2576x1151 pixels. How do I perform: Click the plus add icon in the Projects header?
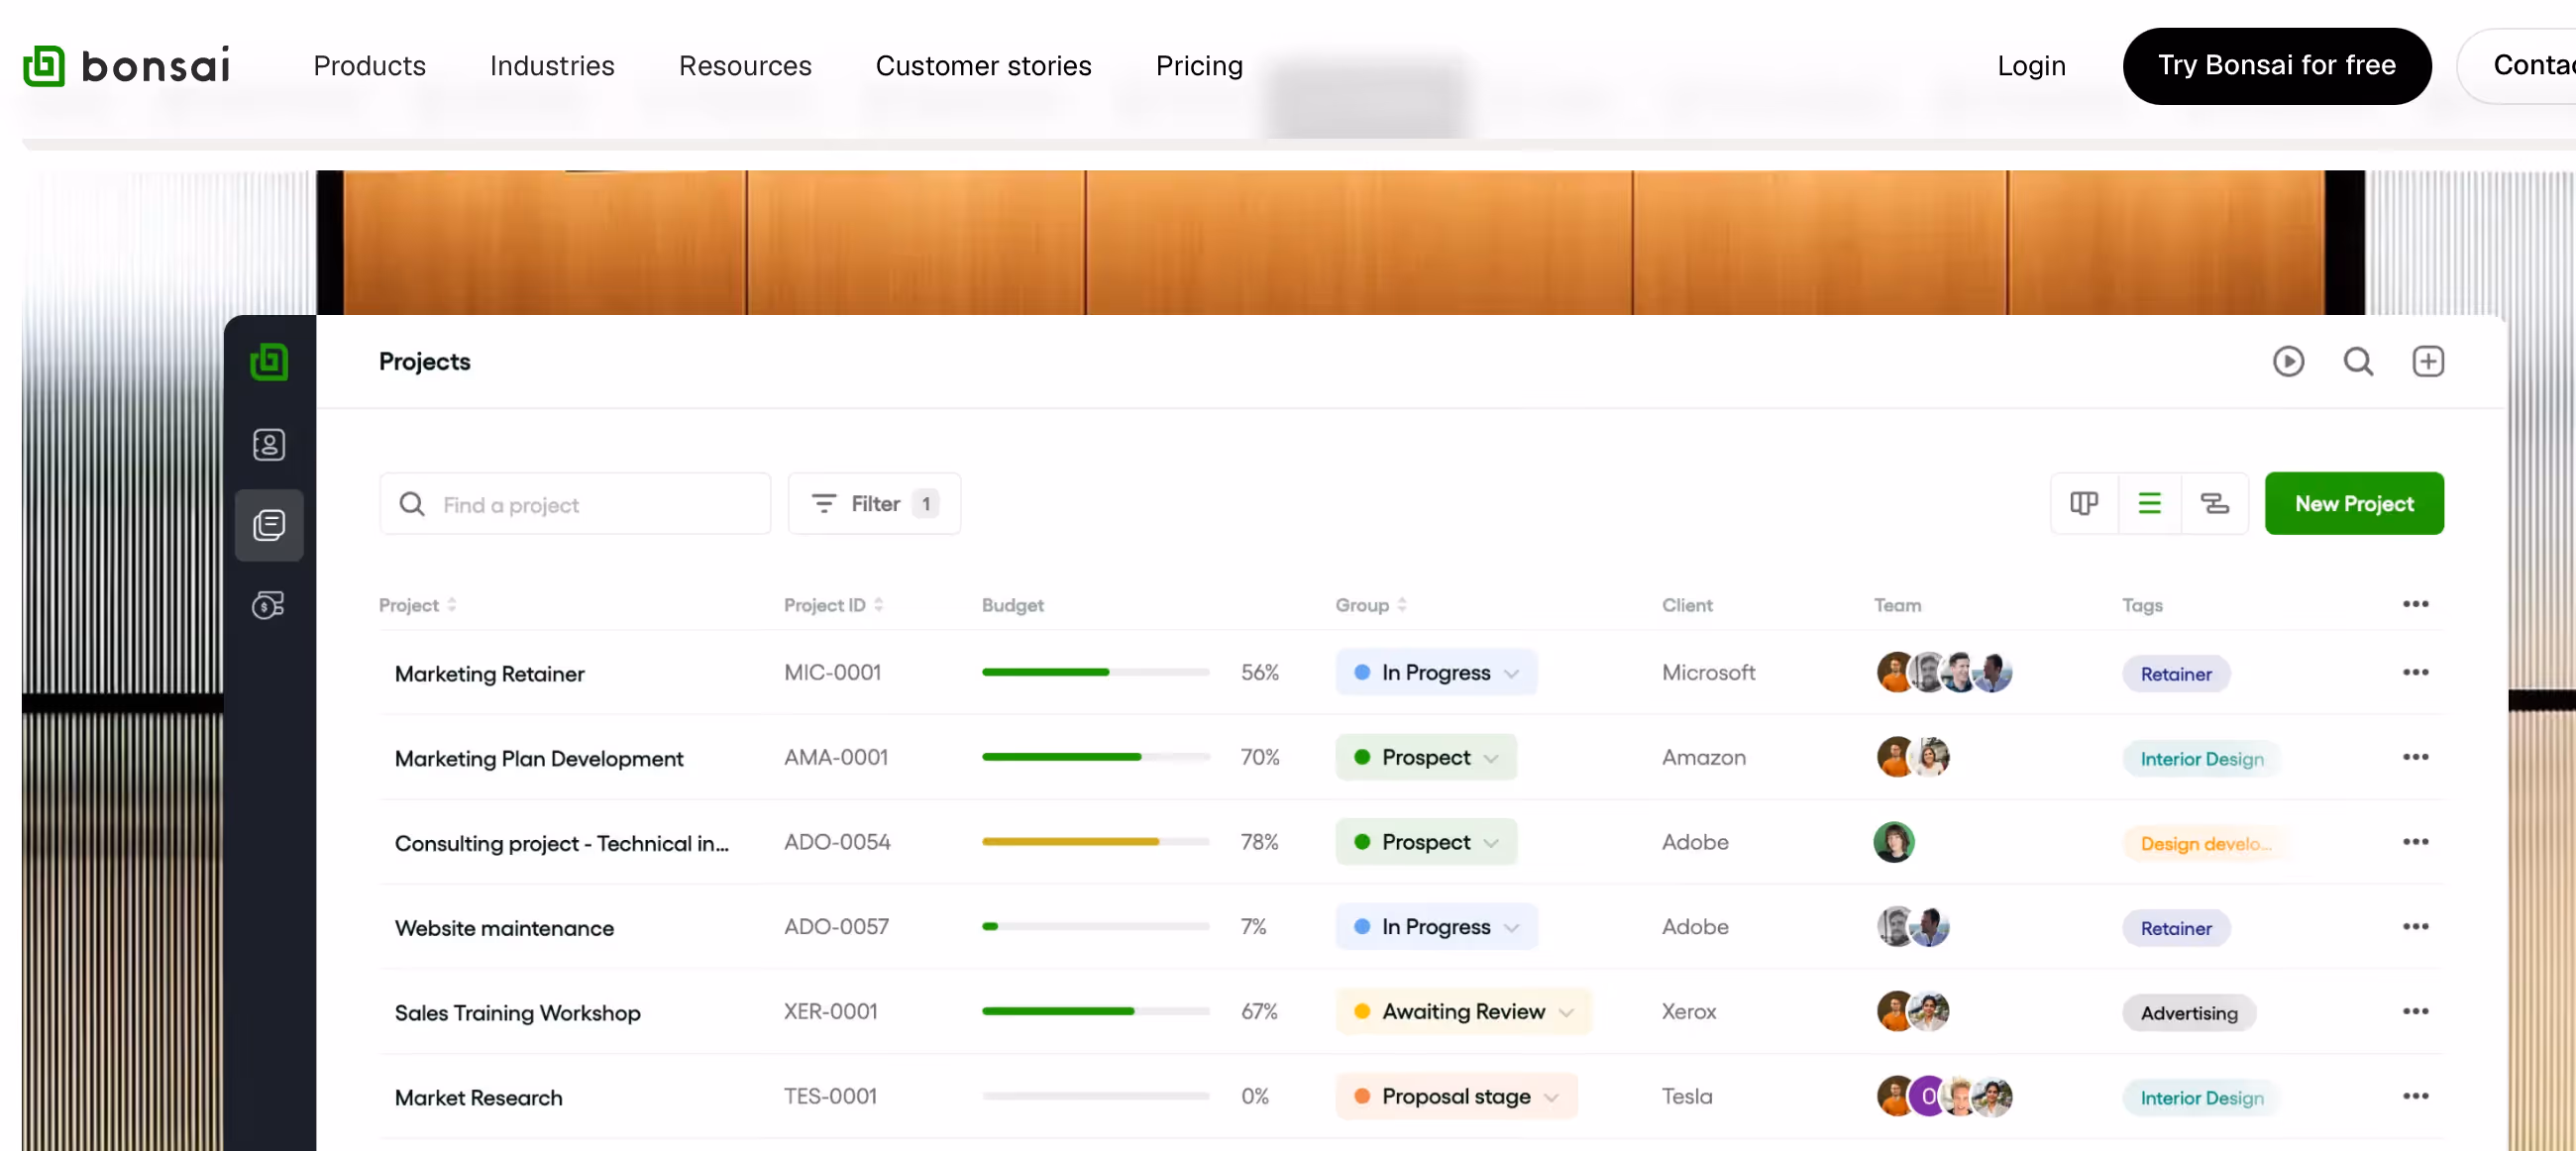click(2428, 361)
